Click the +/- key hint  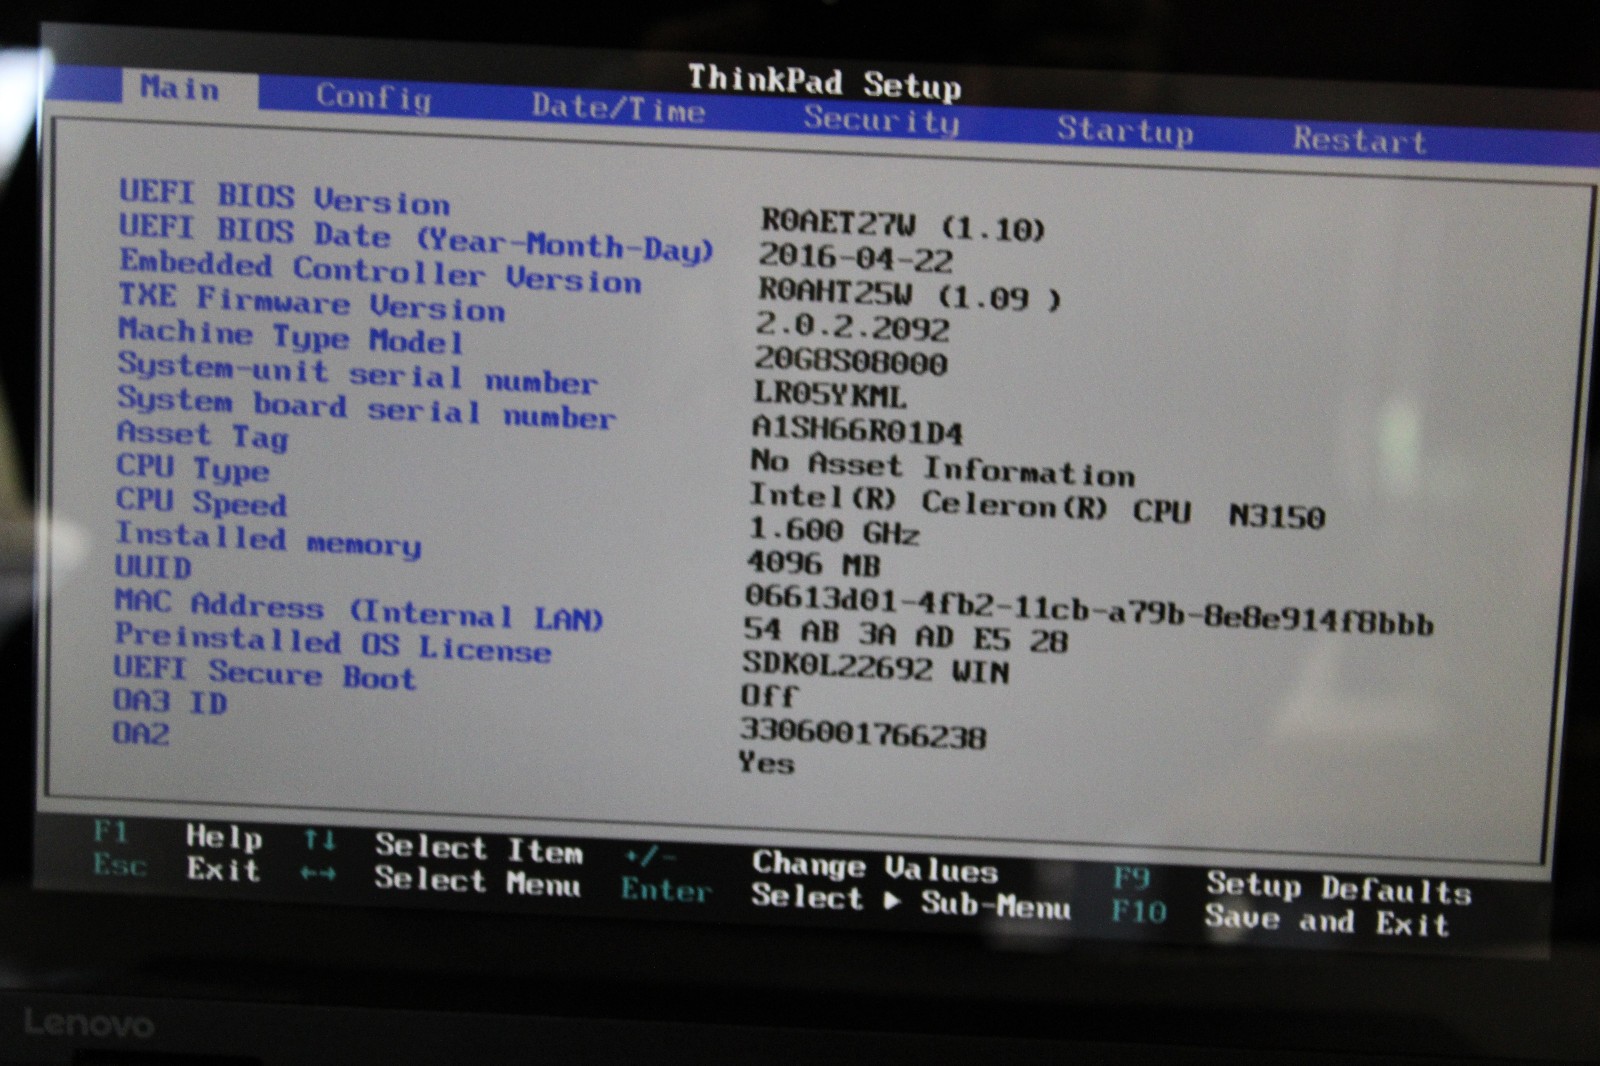(651, 857)
